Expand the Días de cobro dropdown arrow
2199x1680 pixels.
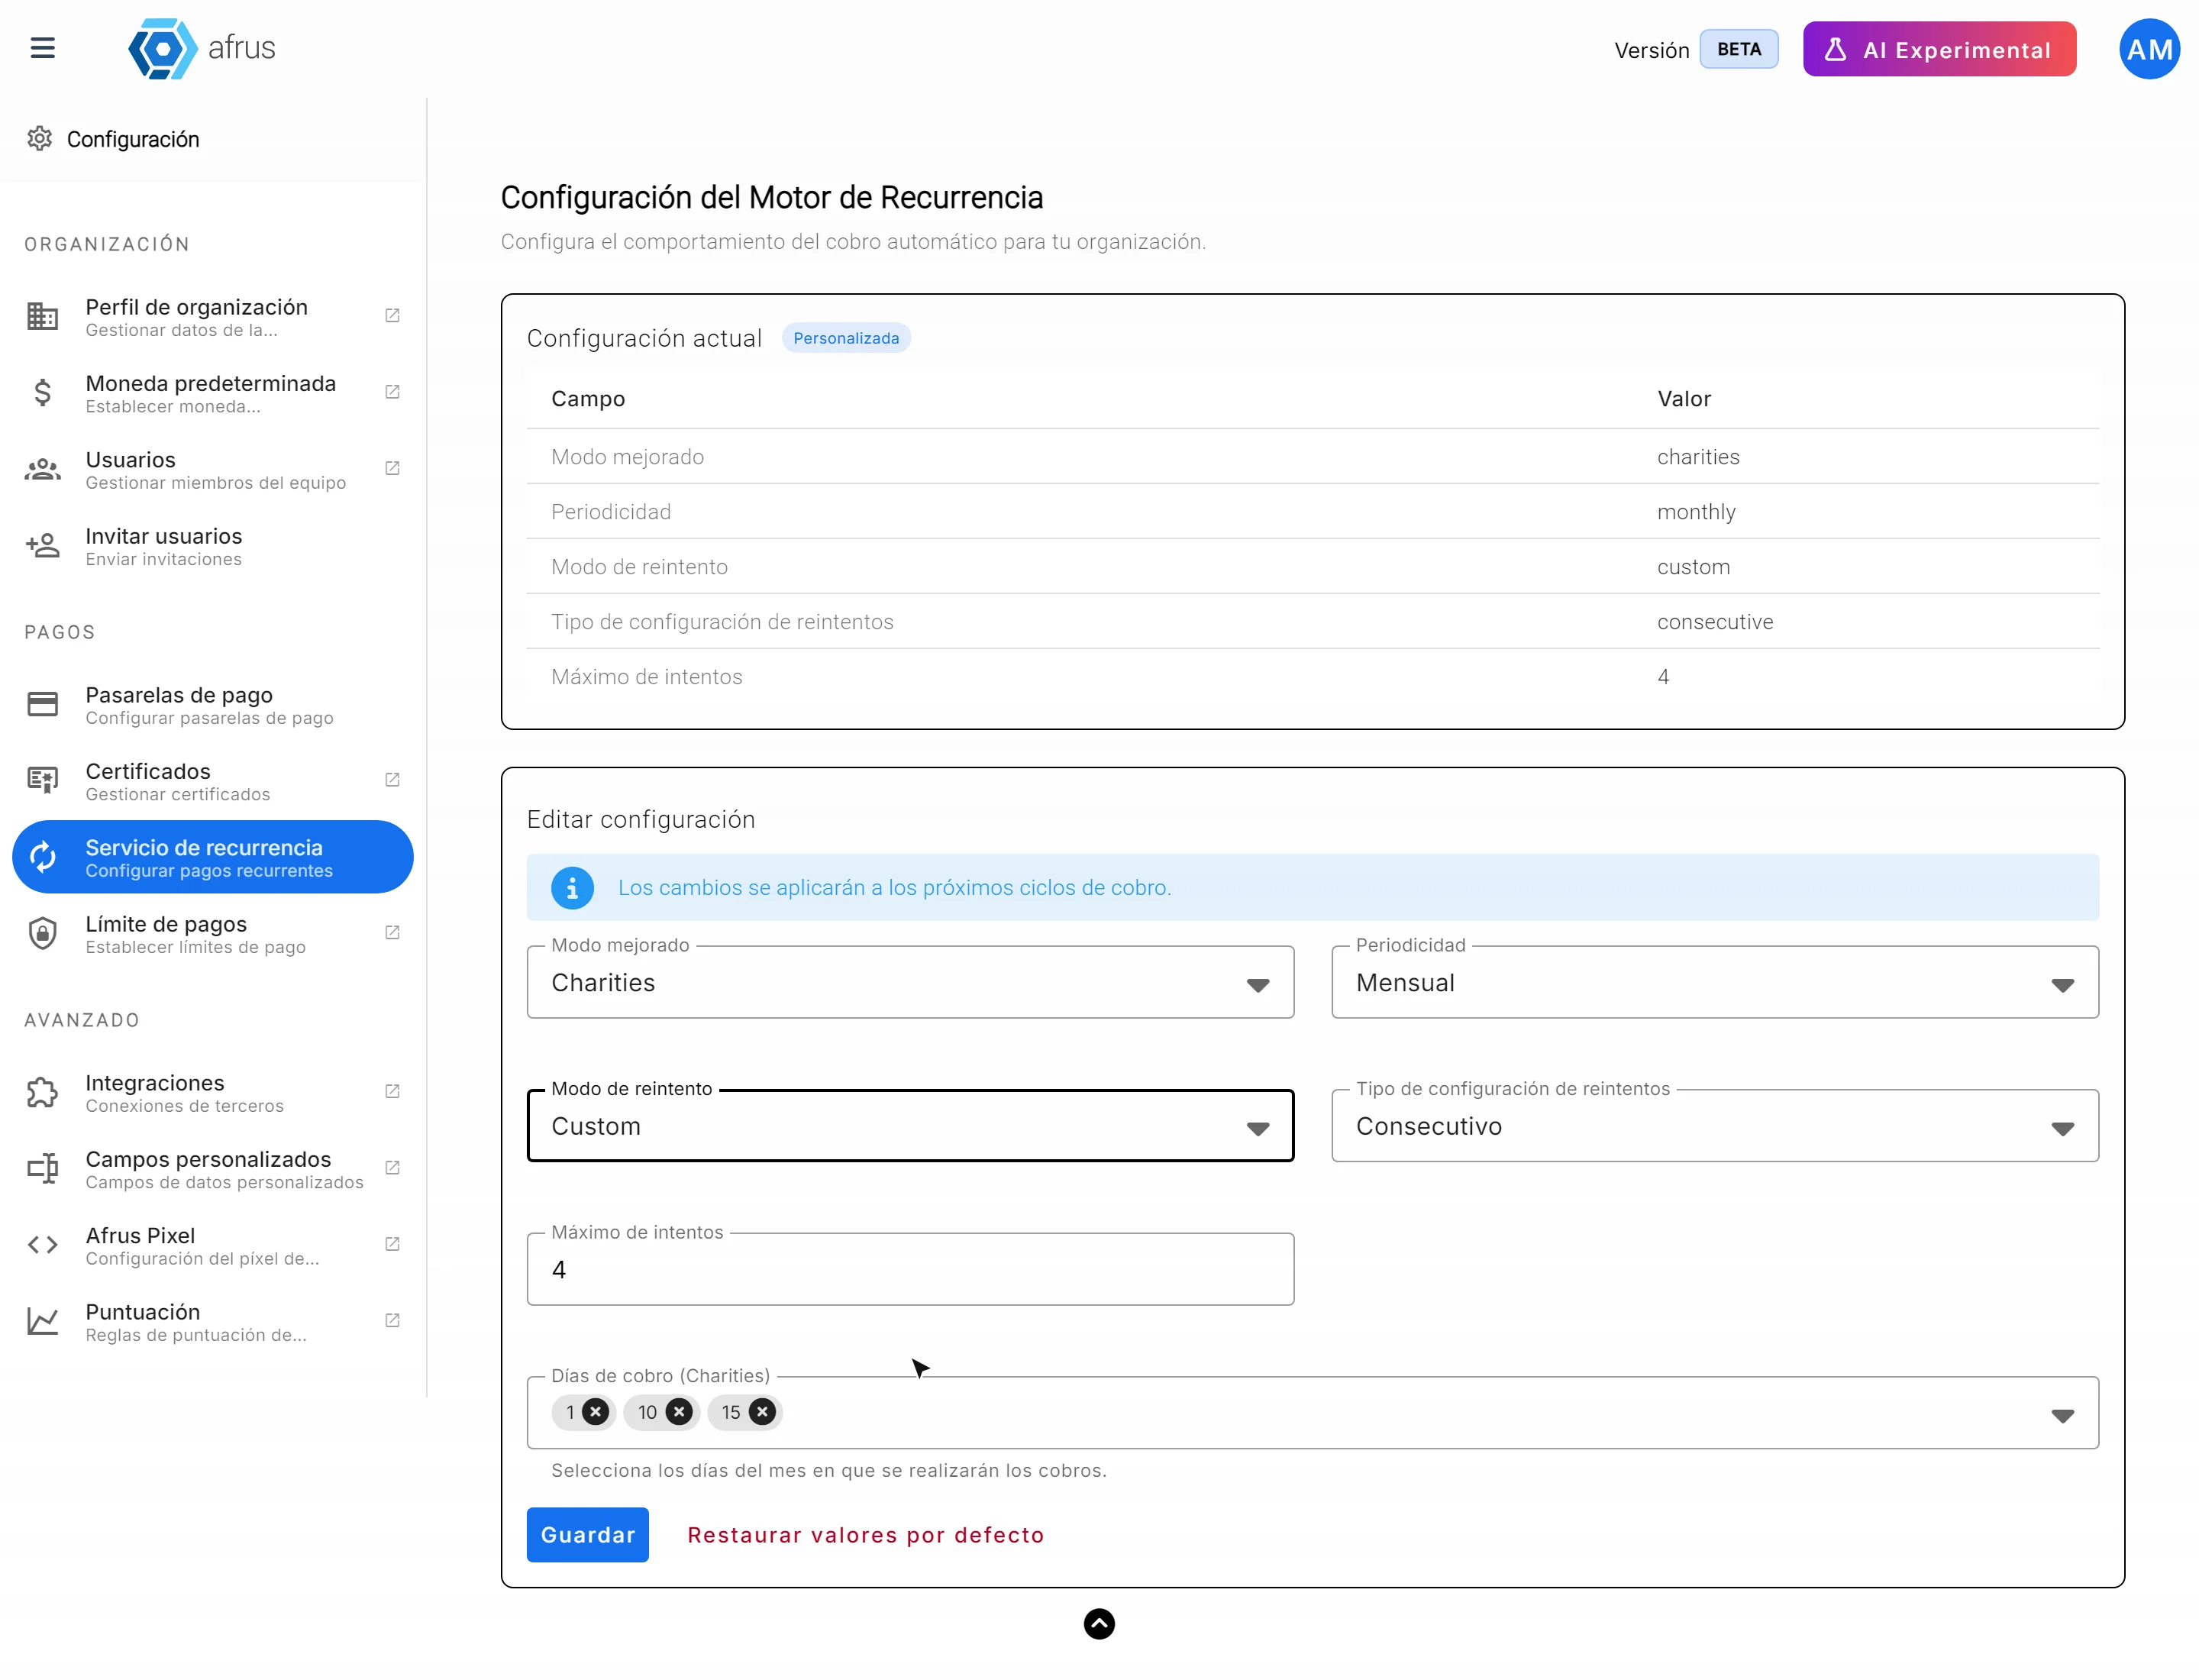pyautogui.click(x=2062, y=1416)
